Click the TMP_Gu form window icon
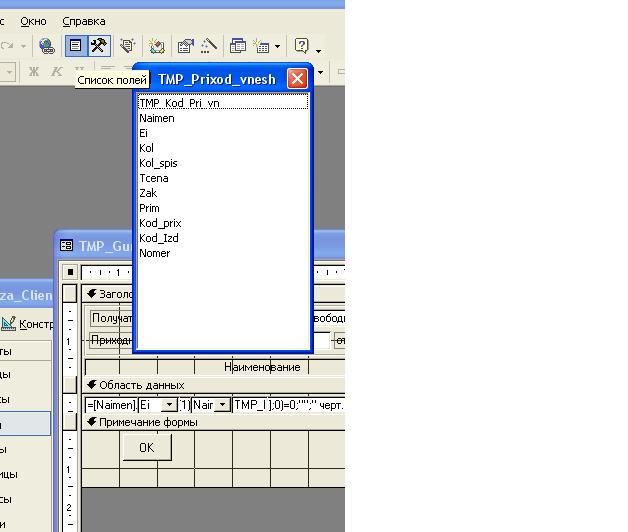 (66, 246)
